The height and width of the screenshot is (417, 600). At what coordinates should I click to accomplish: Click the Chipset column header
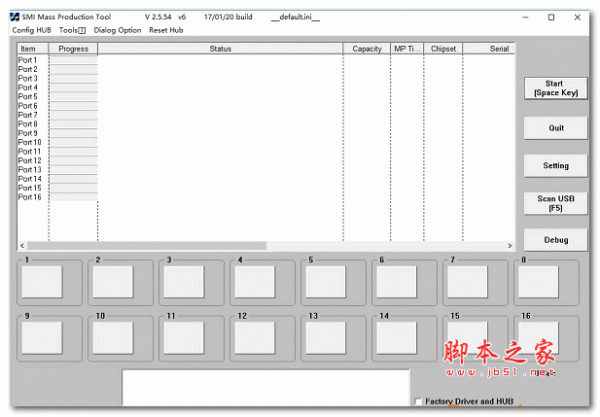443,49
